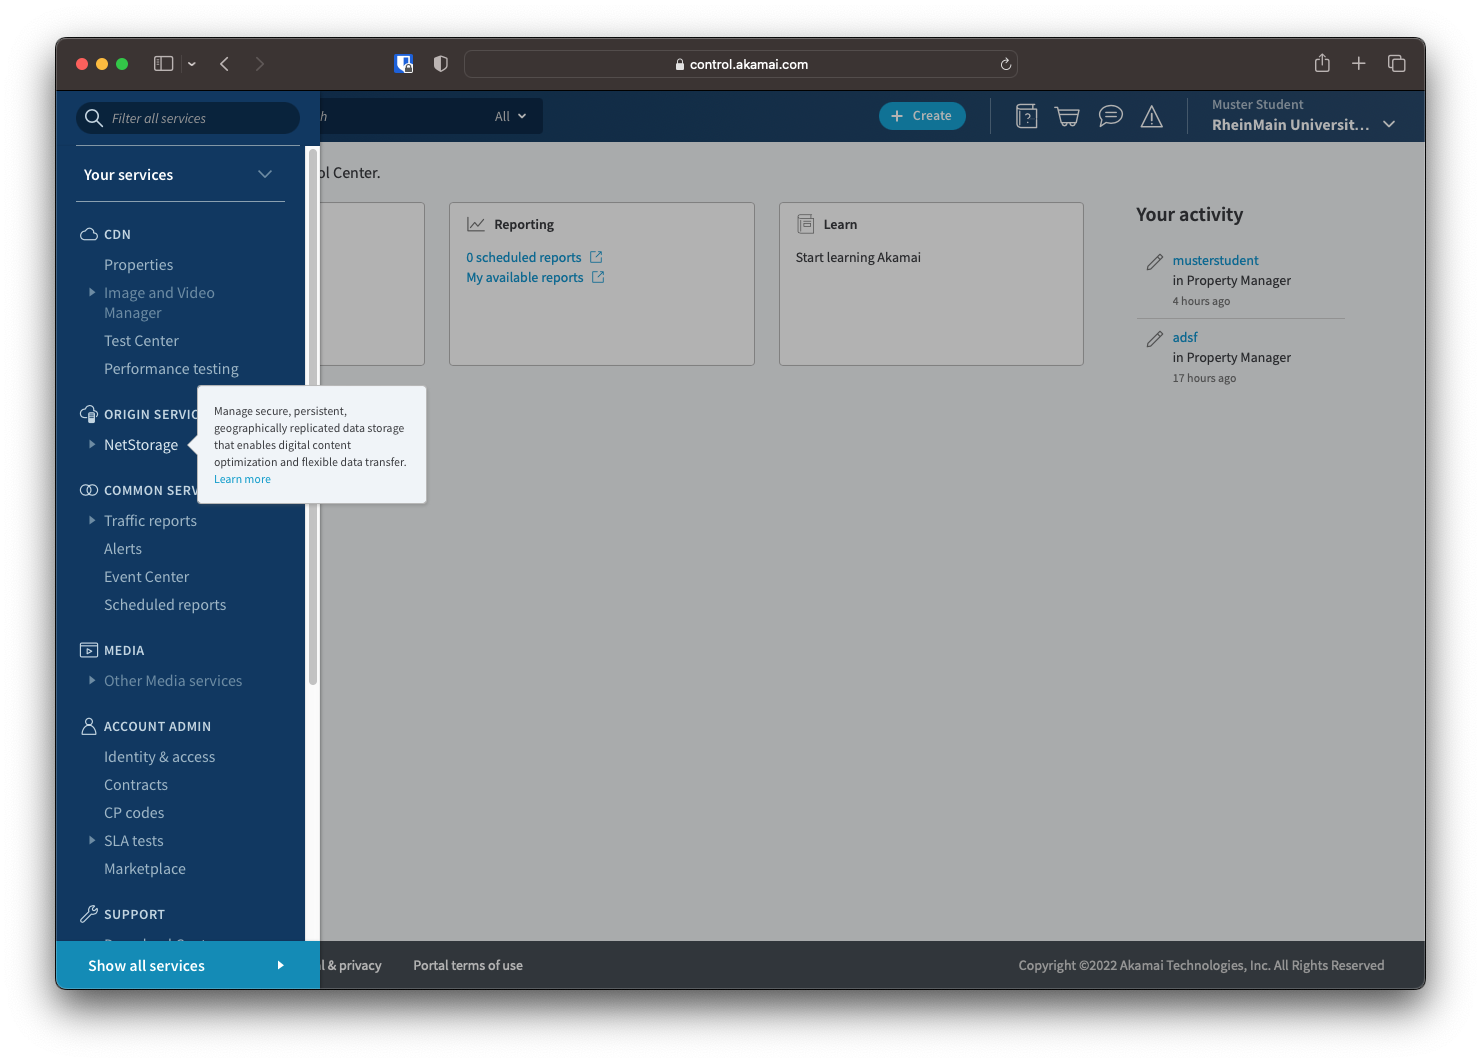Open Alerts under Common Services
The width and height of the screenshot is (1481, 1063).
click(x=123, y=549)
